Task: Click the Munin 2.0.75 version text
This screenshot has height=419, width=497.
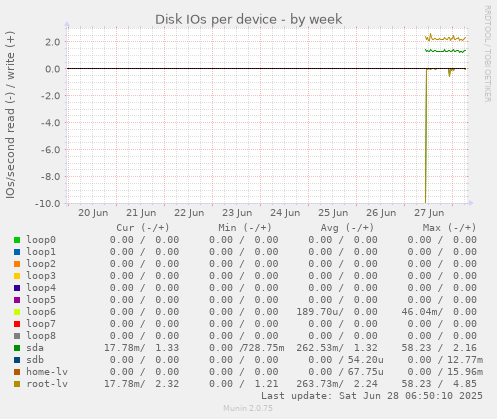Action: point(248,408)
